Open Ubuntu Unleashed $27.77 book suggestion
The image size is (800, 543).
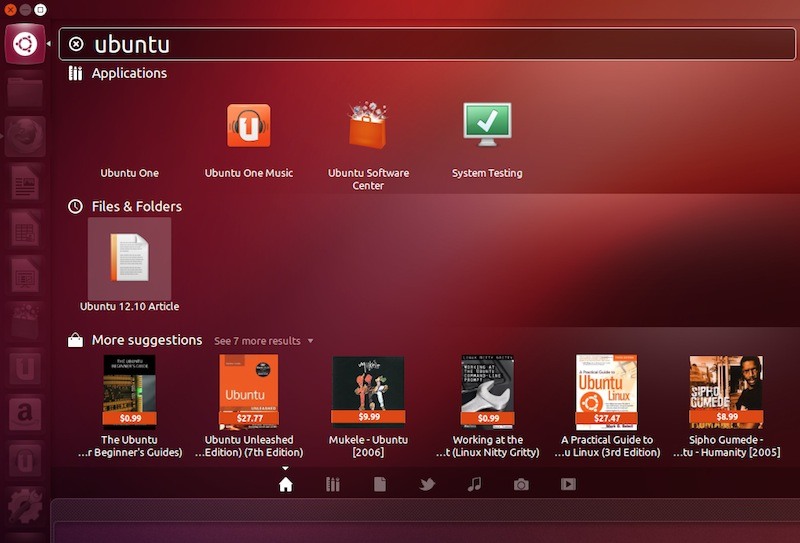(248, 392)
